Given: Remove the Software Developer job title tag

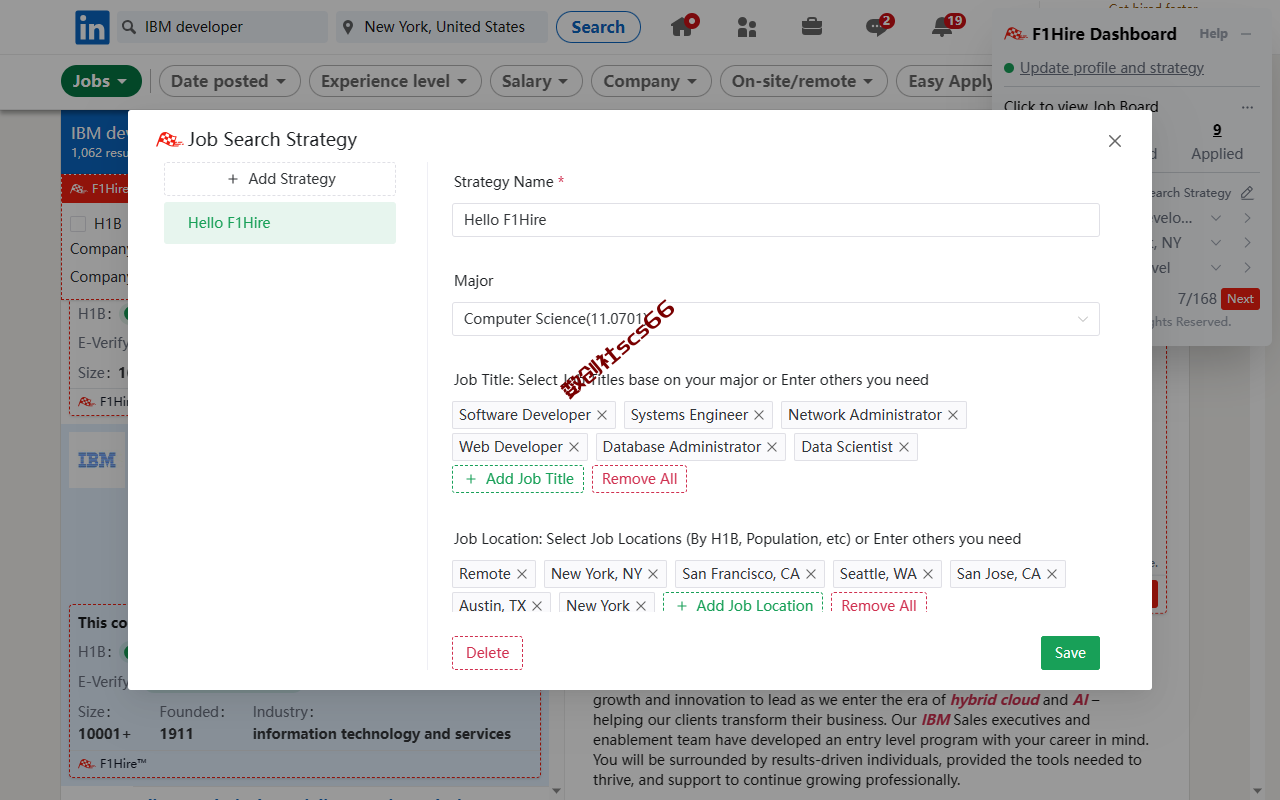Looking at the screenshot, I should (602, 415).
